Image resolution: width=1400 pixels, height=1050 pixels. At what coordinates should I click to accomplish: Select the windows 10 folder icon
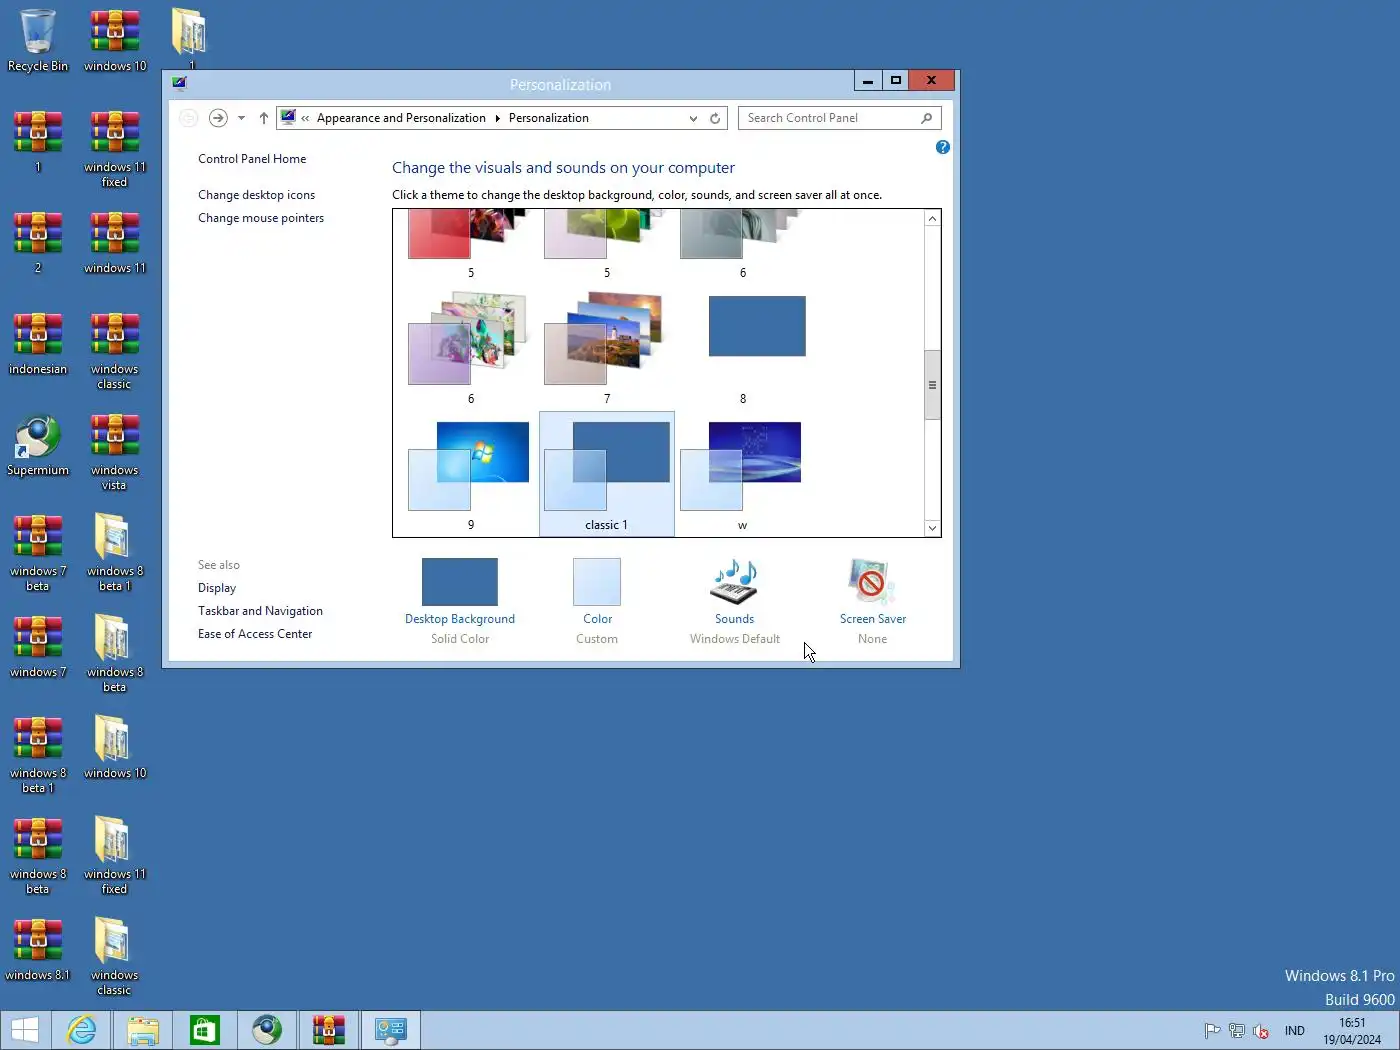(x=115, y=747)
